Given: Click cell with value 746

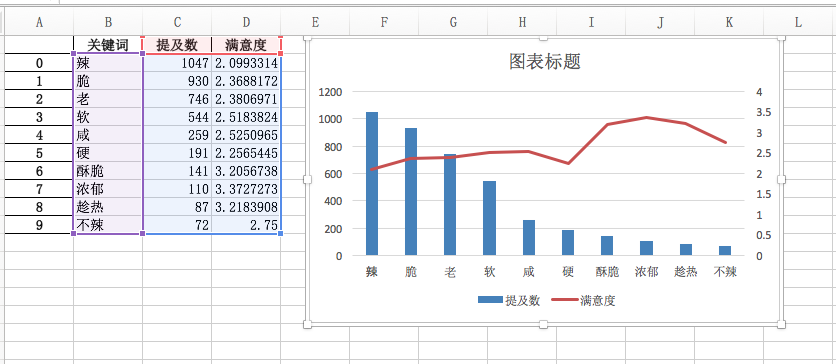Looking at the screenshot, I should [177, 99].
